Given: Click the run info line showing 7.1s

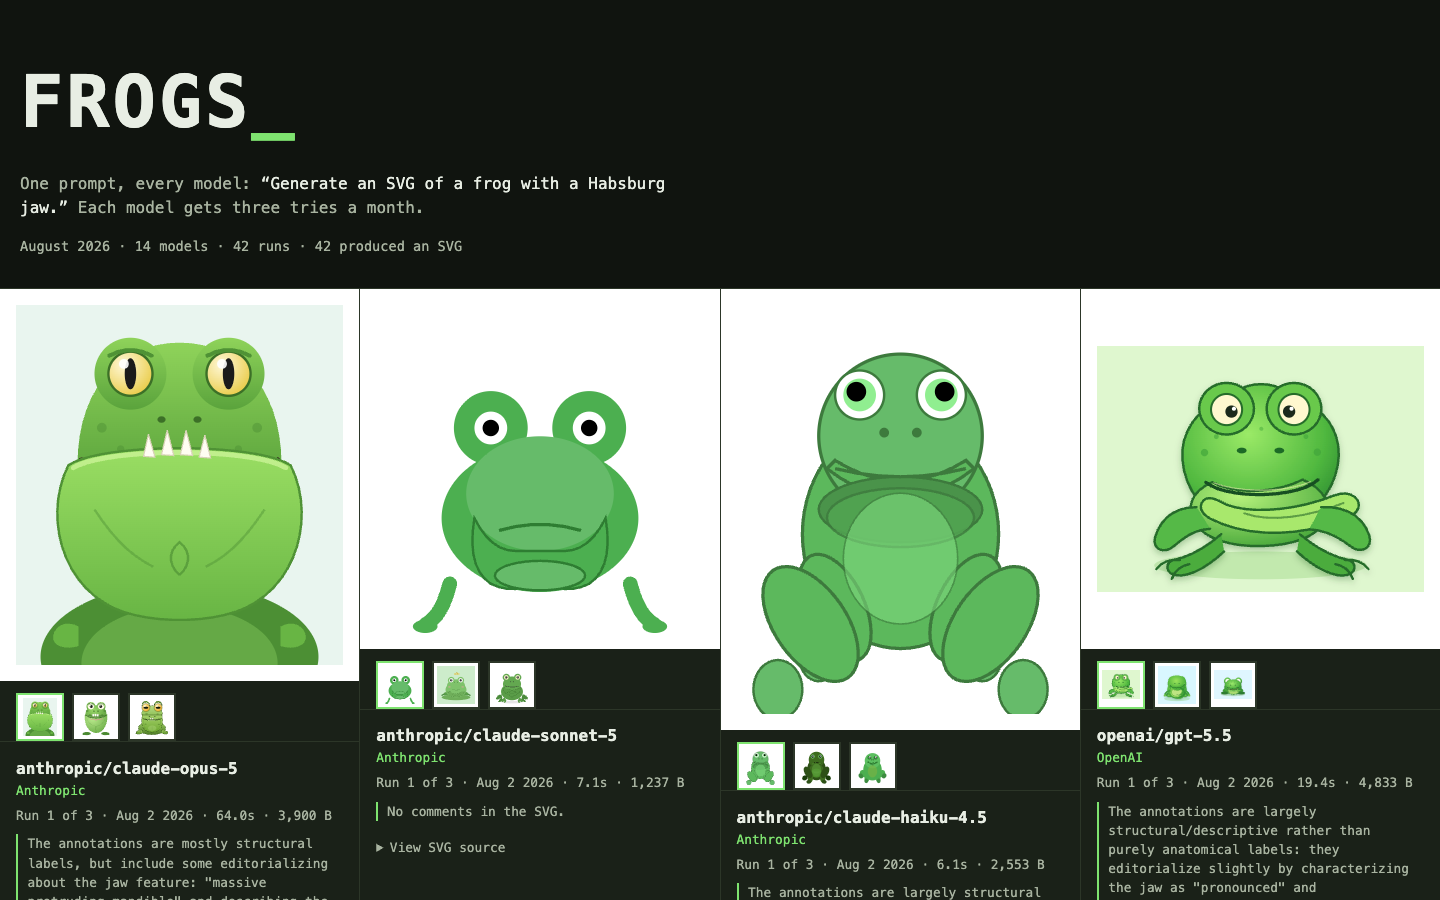Looking at the screenshot, I should pos(530,782).
